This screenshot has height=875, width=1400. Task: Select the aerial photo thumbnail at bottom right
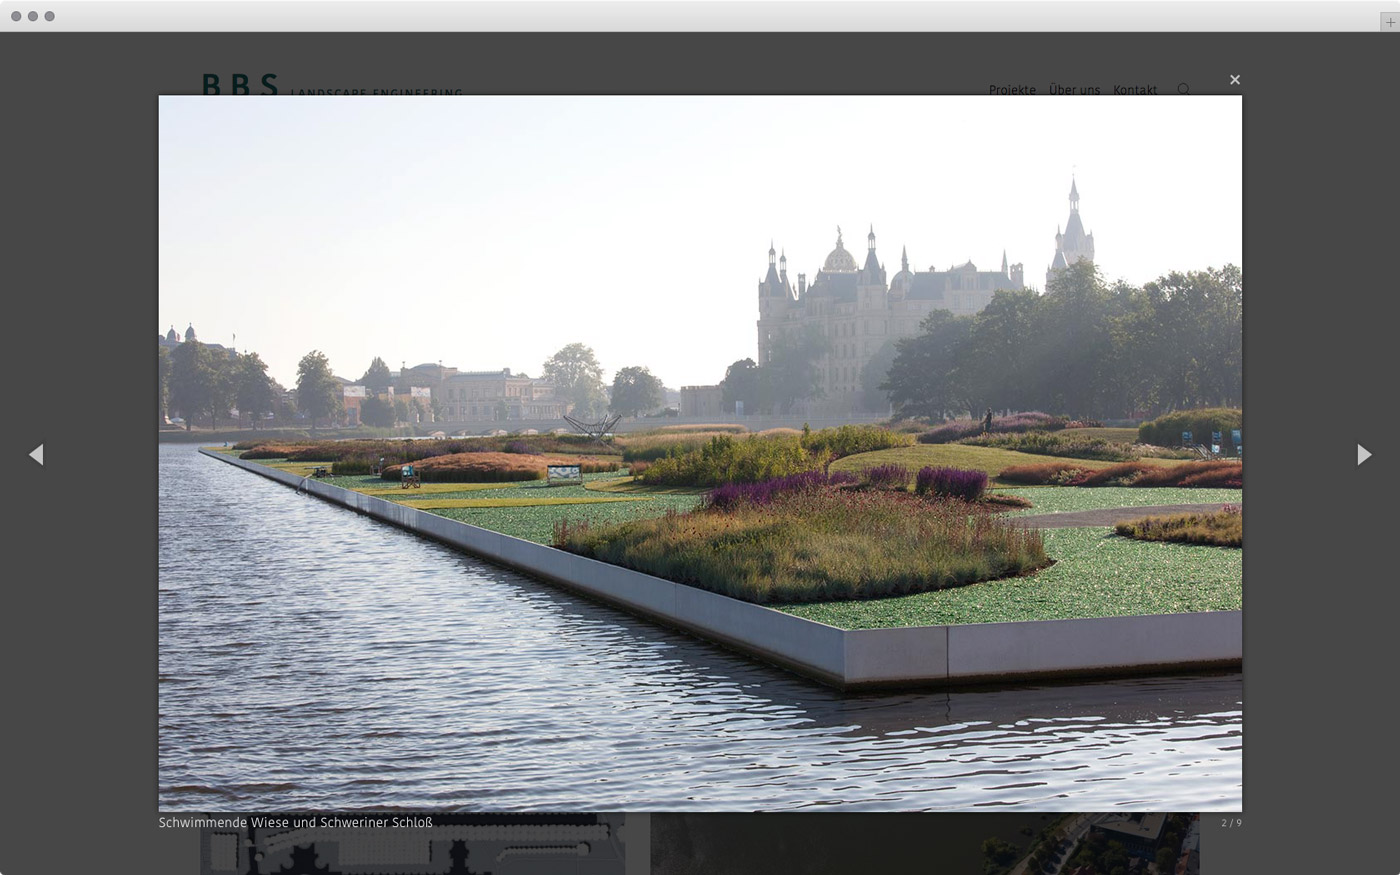pos(924,850)
